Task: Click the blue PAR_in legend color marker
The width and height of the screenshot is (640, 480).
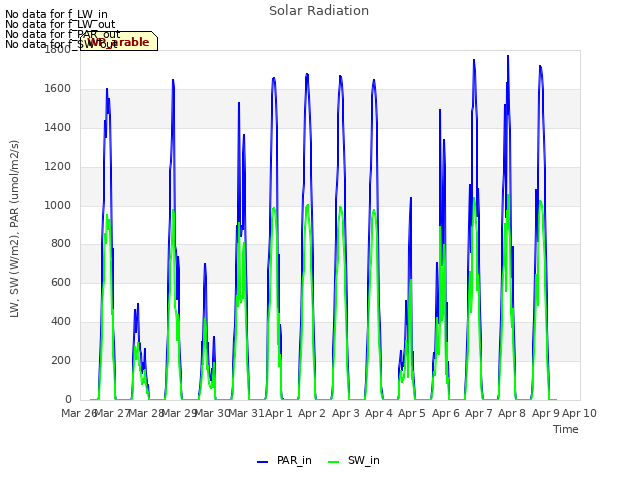Action: click(262, 461)
